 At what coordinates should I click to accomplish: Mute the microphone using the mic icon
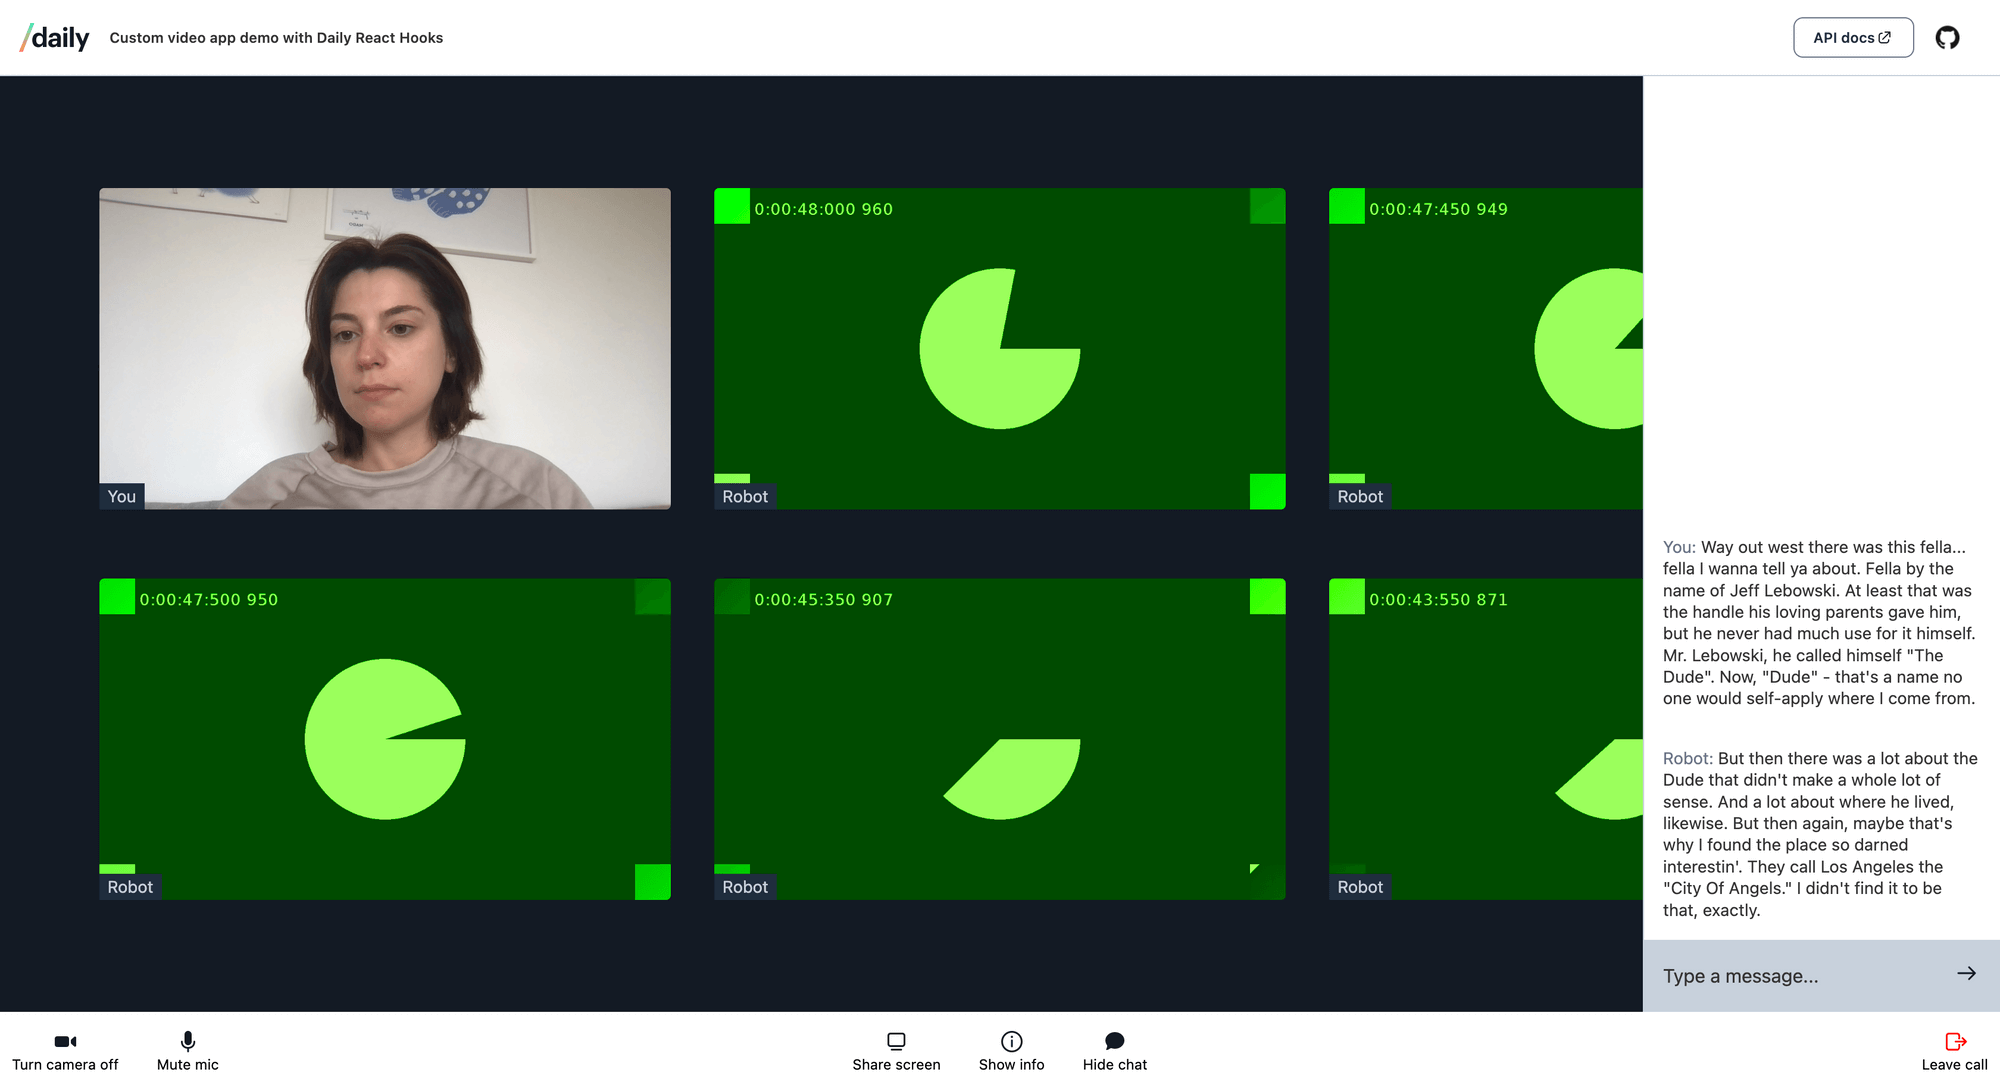coord(187,1040)
